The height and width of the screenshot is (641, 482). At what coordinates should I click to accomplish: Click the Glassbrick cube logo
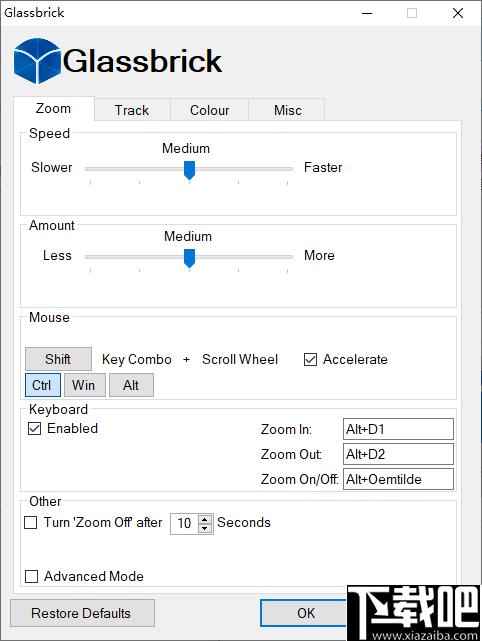37,61
